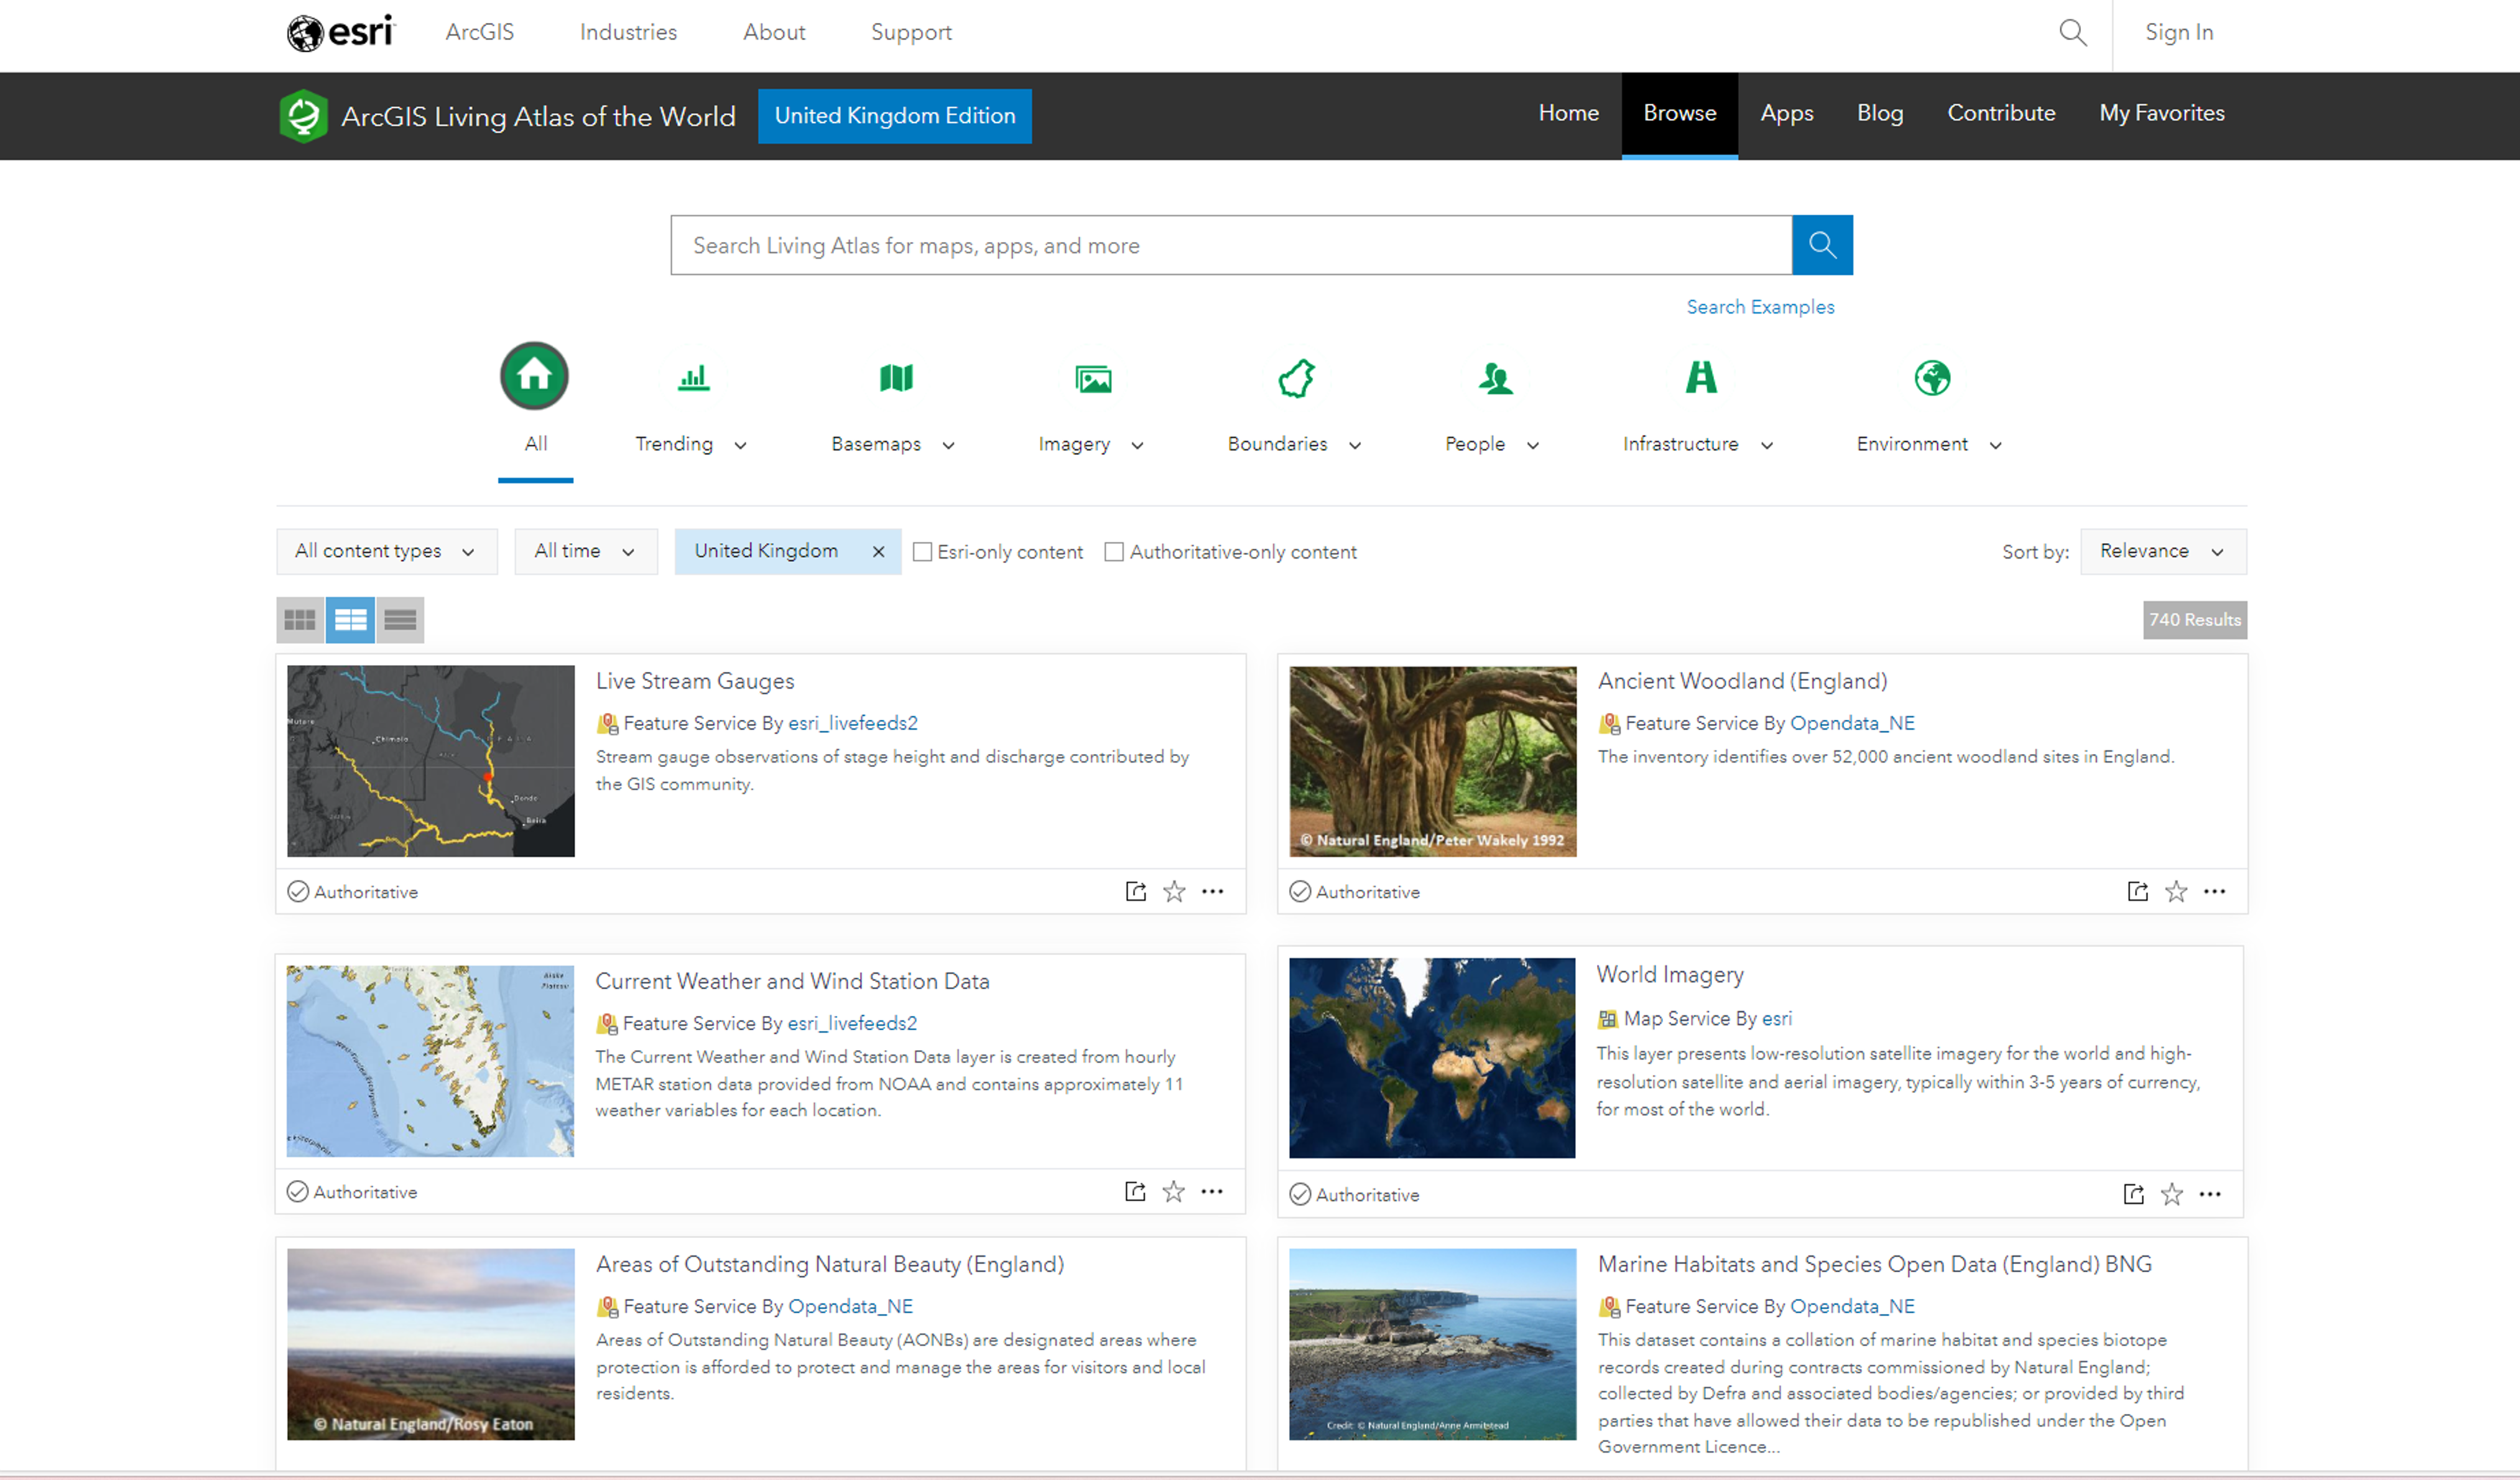
Task: Click the People person icon
Action: click(1496, 378)
